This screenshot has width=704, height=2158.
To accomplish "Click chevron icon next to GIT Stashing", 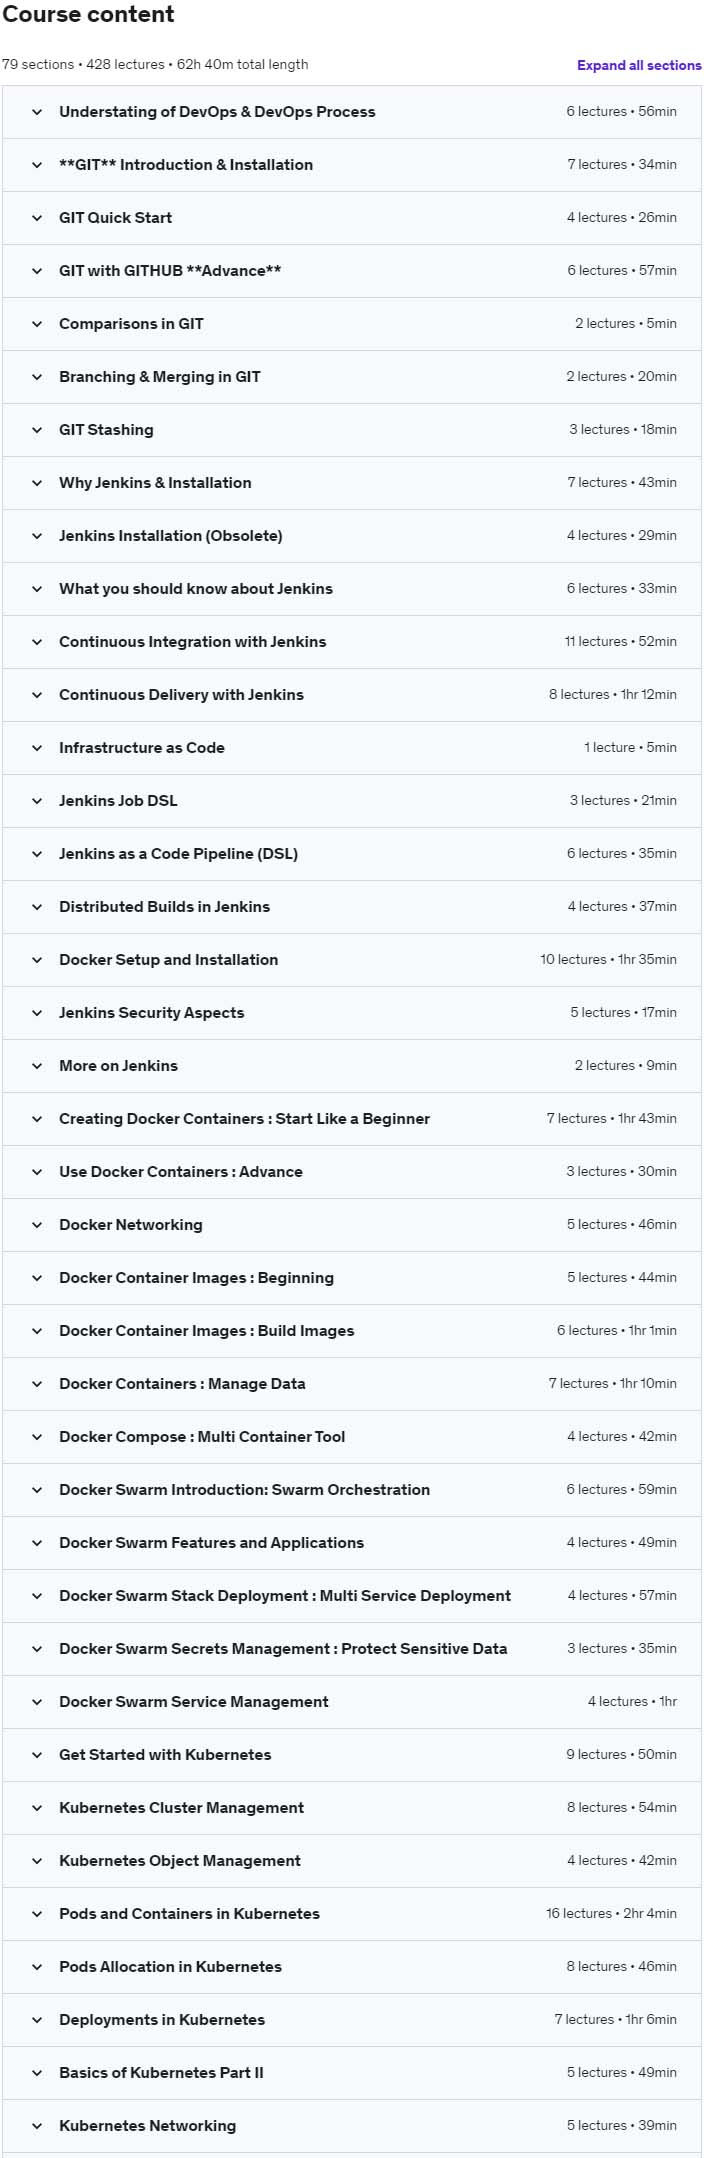I will tap(37, 430).
